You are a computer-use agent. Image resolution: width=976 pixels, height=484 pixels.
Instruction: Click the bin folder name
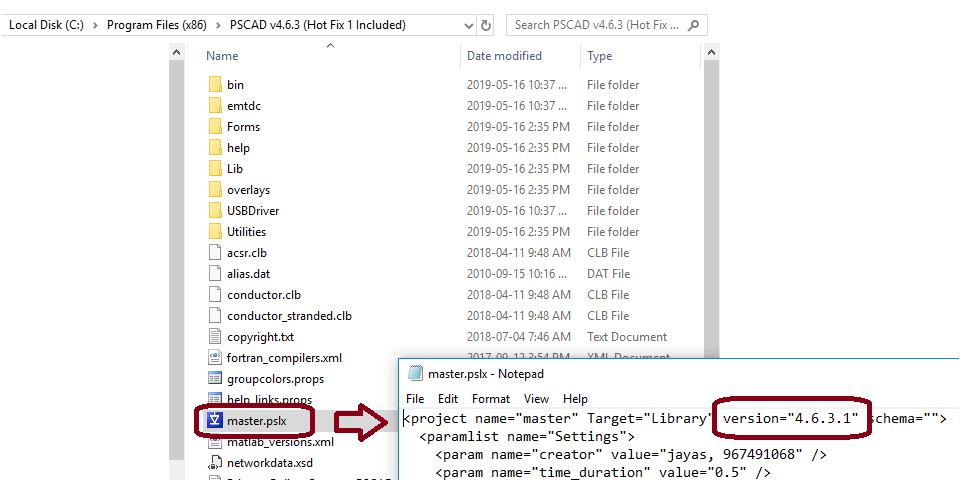(x=235, y=85)
